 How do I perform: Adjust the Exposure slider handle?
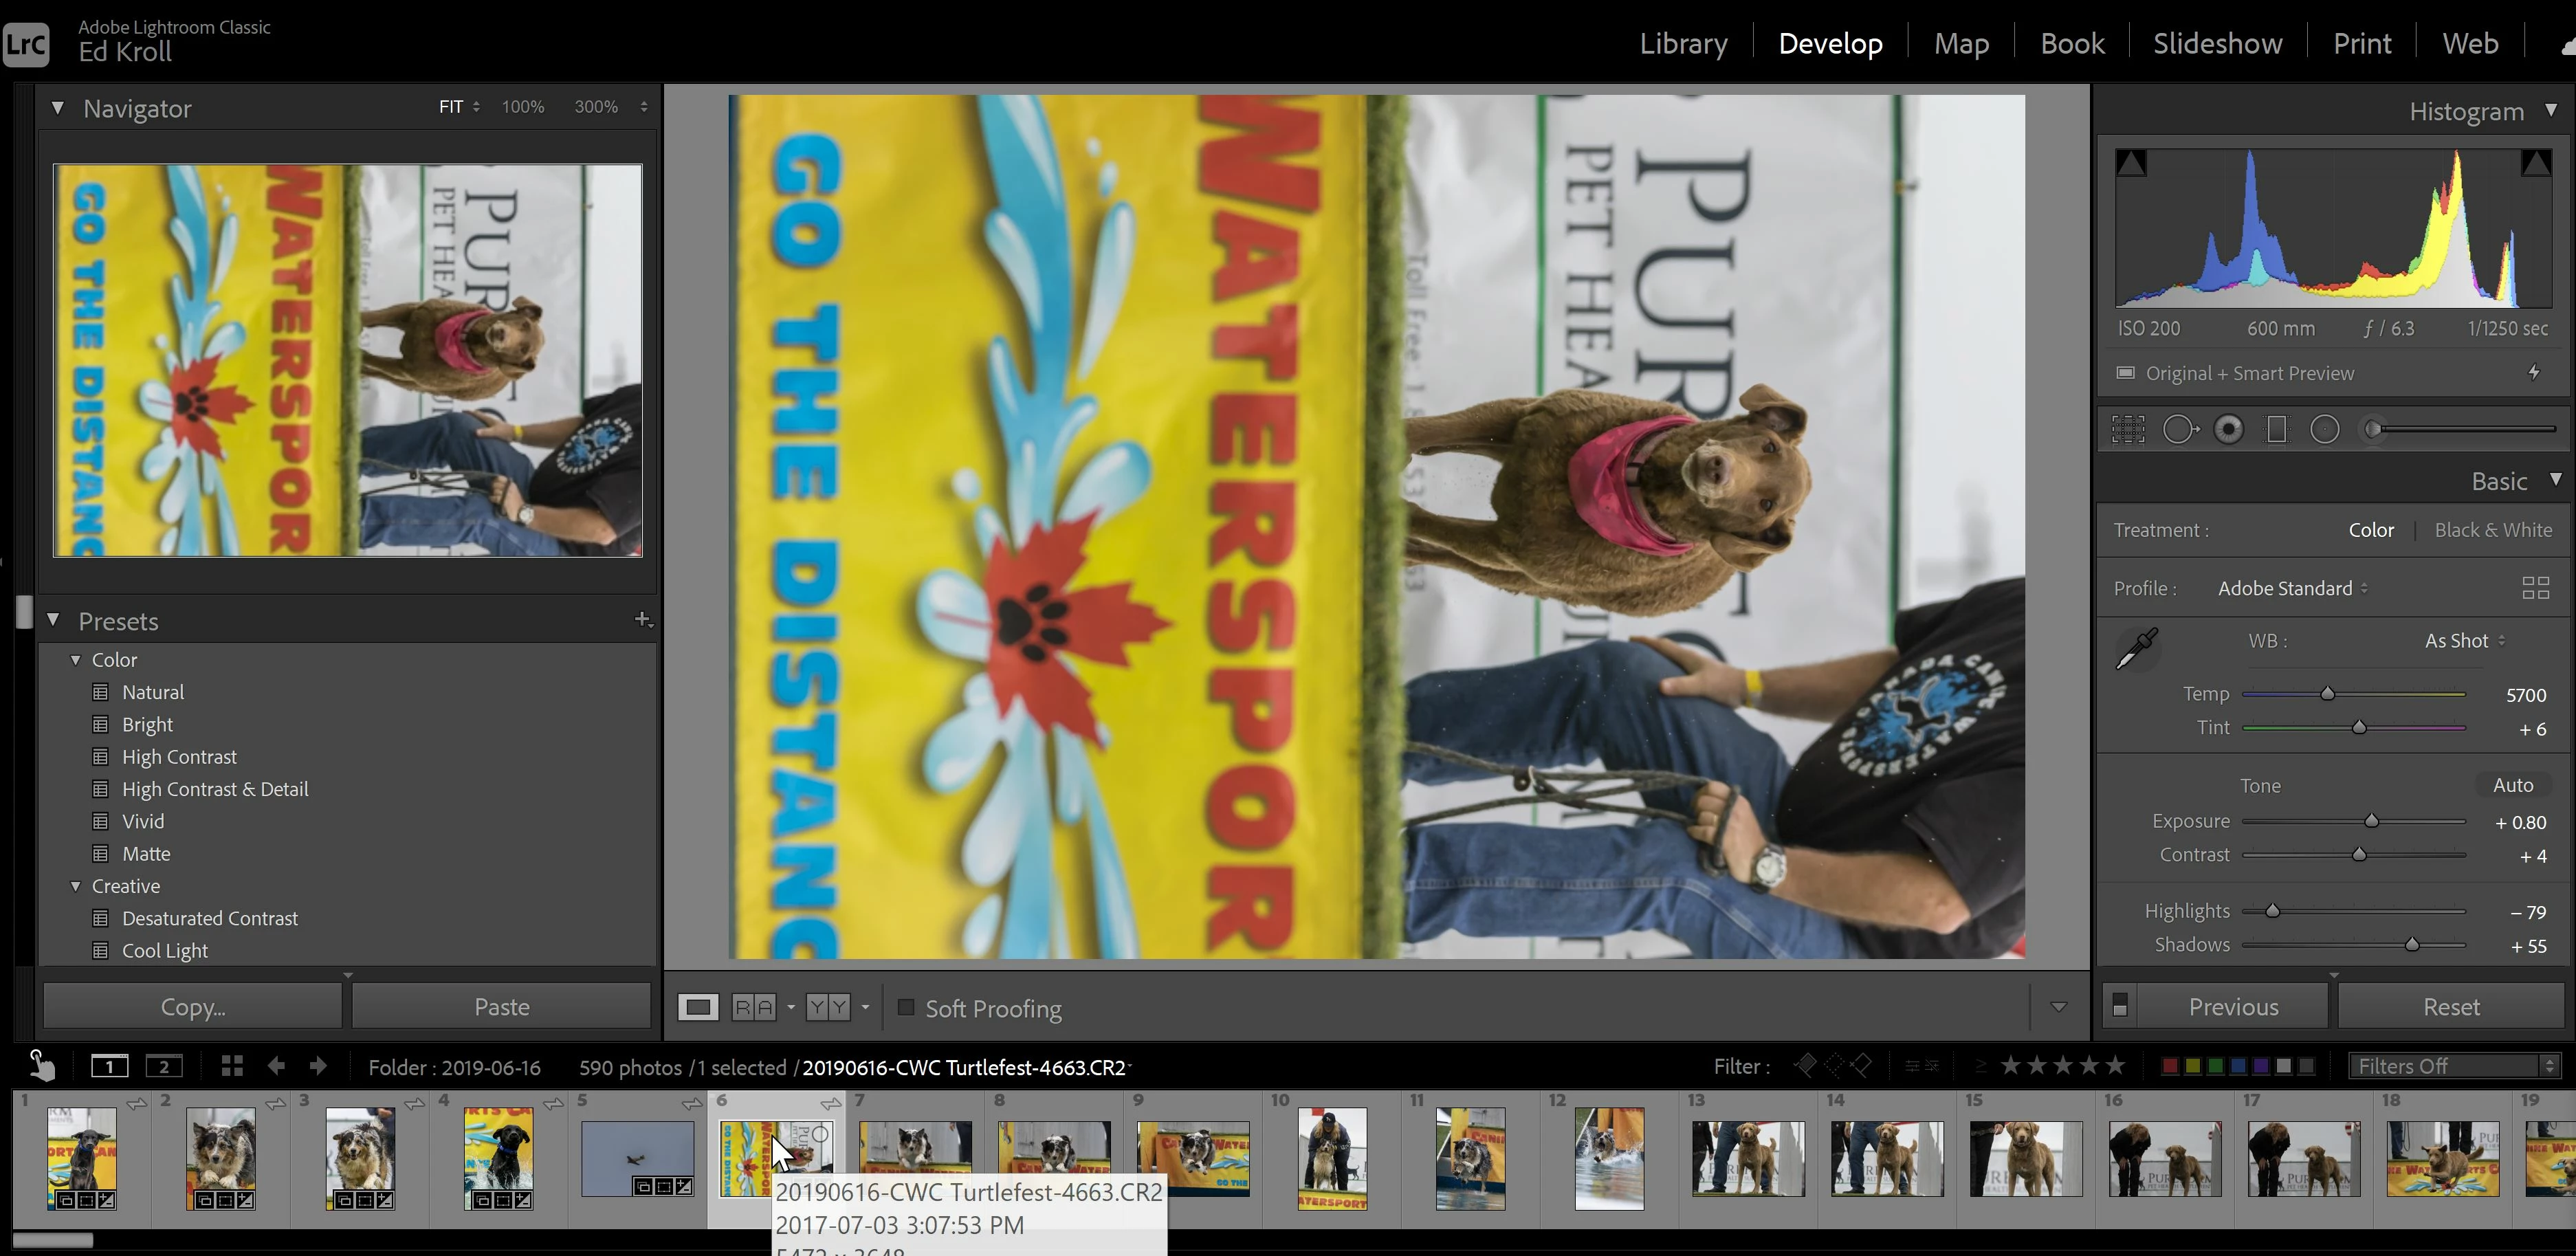[2371, 821]
